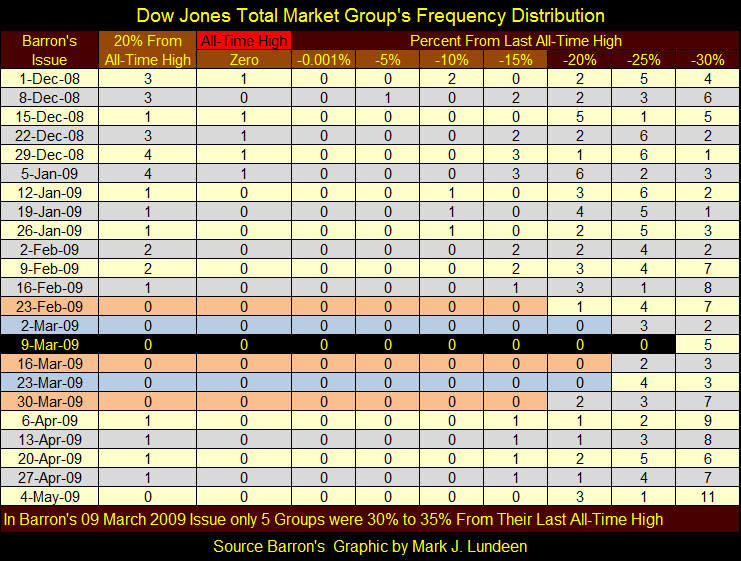741x561 pixels.
Task: Select the '1-Dec-08' date cell
Action: click(x=50, y=78)
